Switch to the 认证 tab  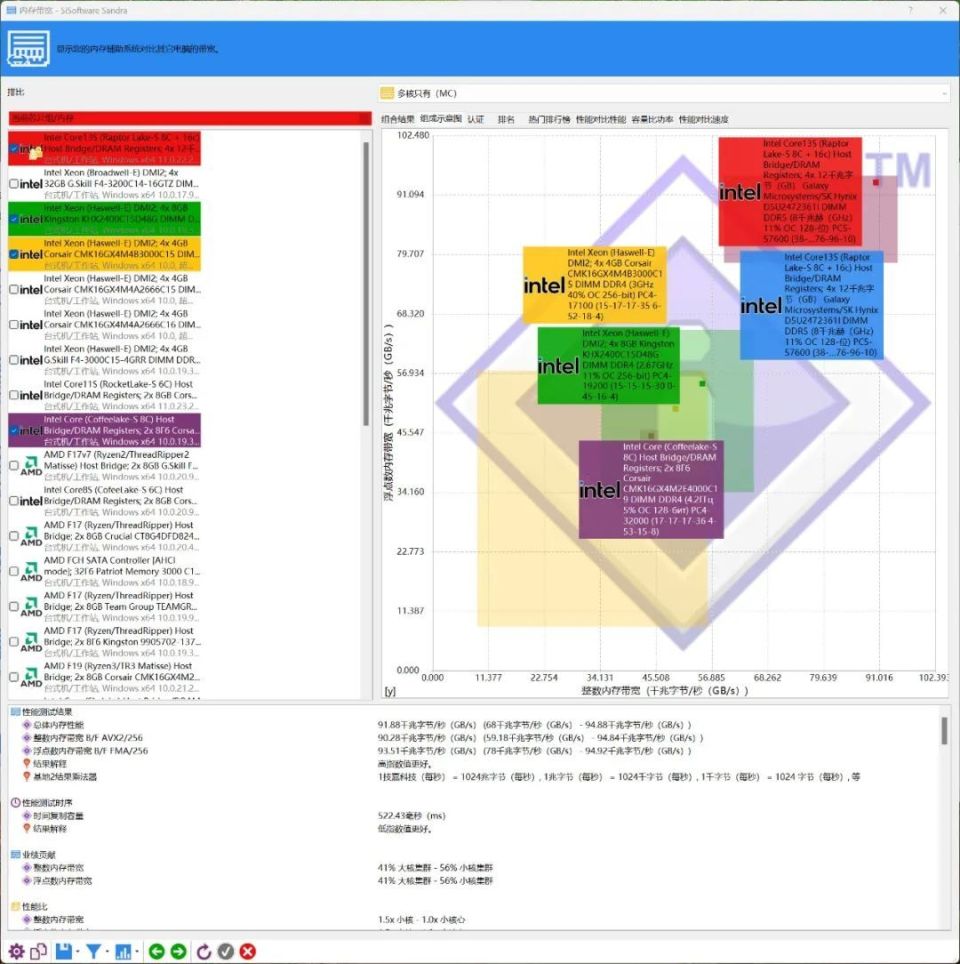pos(475,119)
